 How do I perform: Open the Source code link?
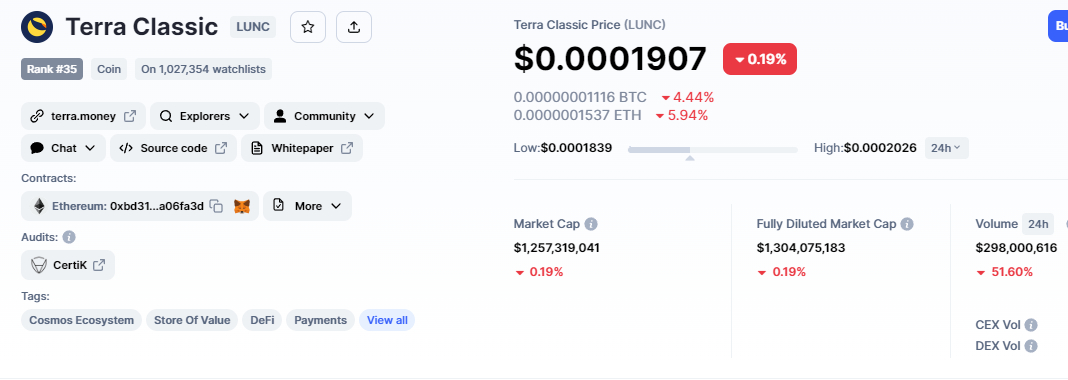click(x=173, y=148)
